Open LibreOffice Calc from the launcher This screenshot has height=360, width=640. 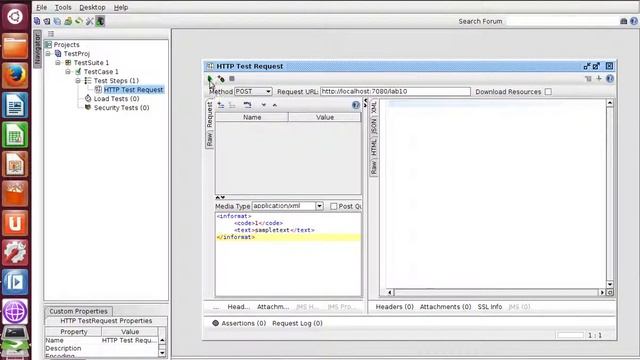click(x=15, y=134)
